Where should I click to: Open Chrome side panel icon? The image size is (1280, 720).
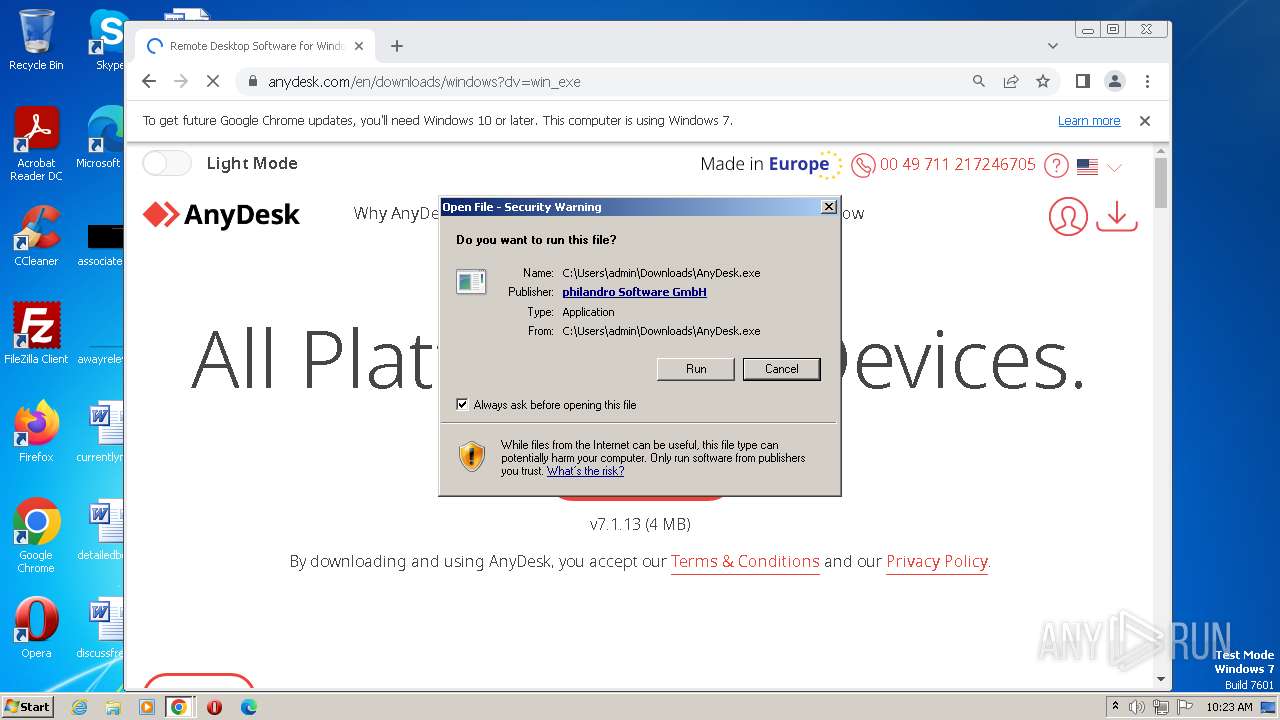(x=1082, y=81)
